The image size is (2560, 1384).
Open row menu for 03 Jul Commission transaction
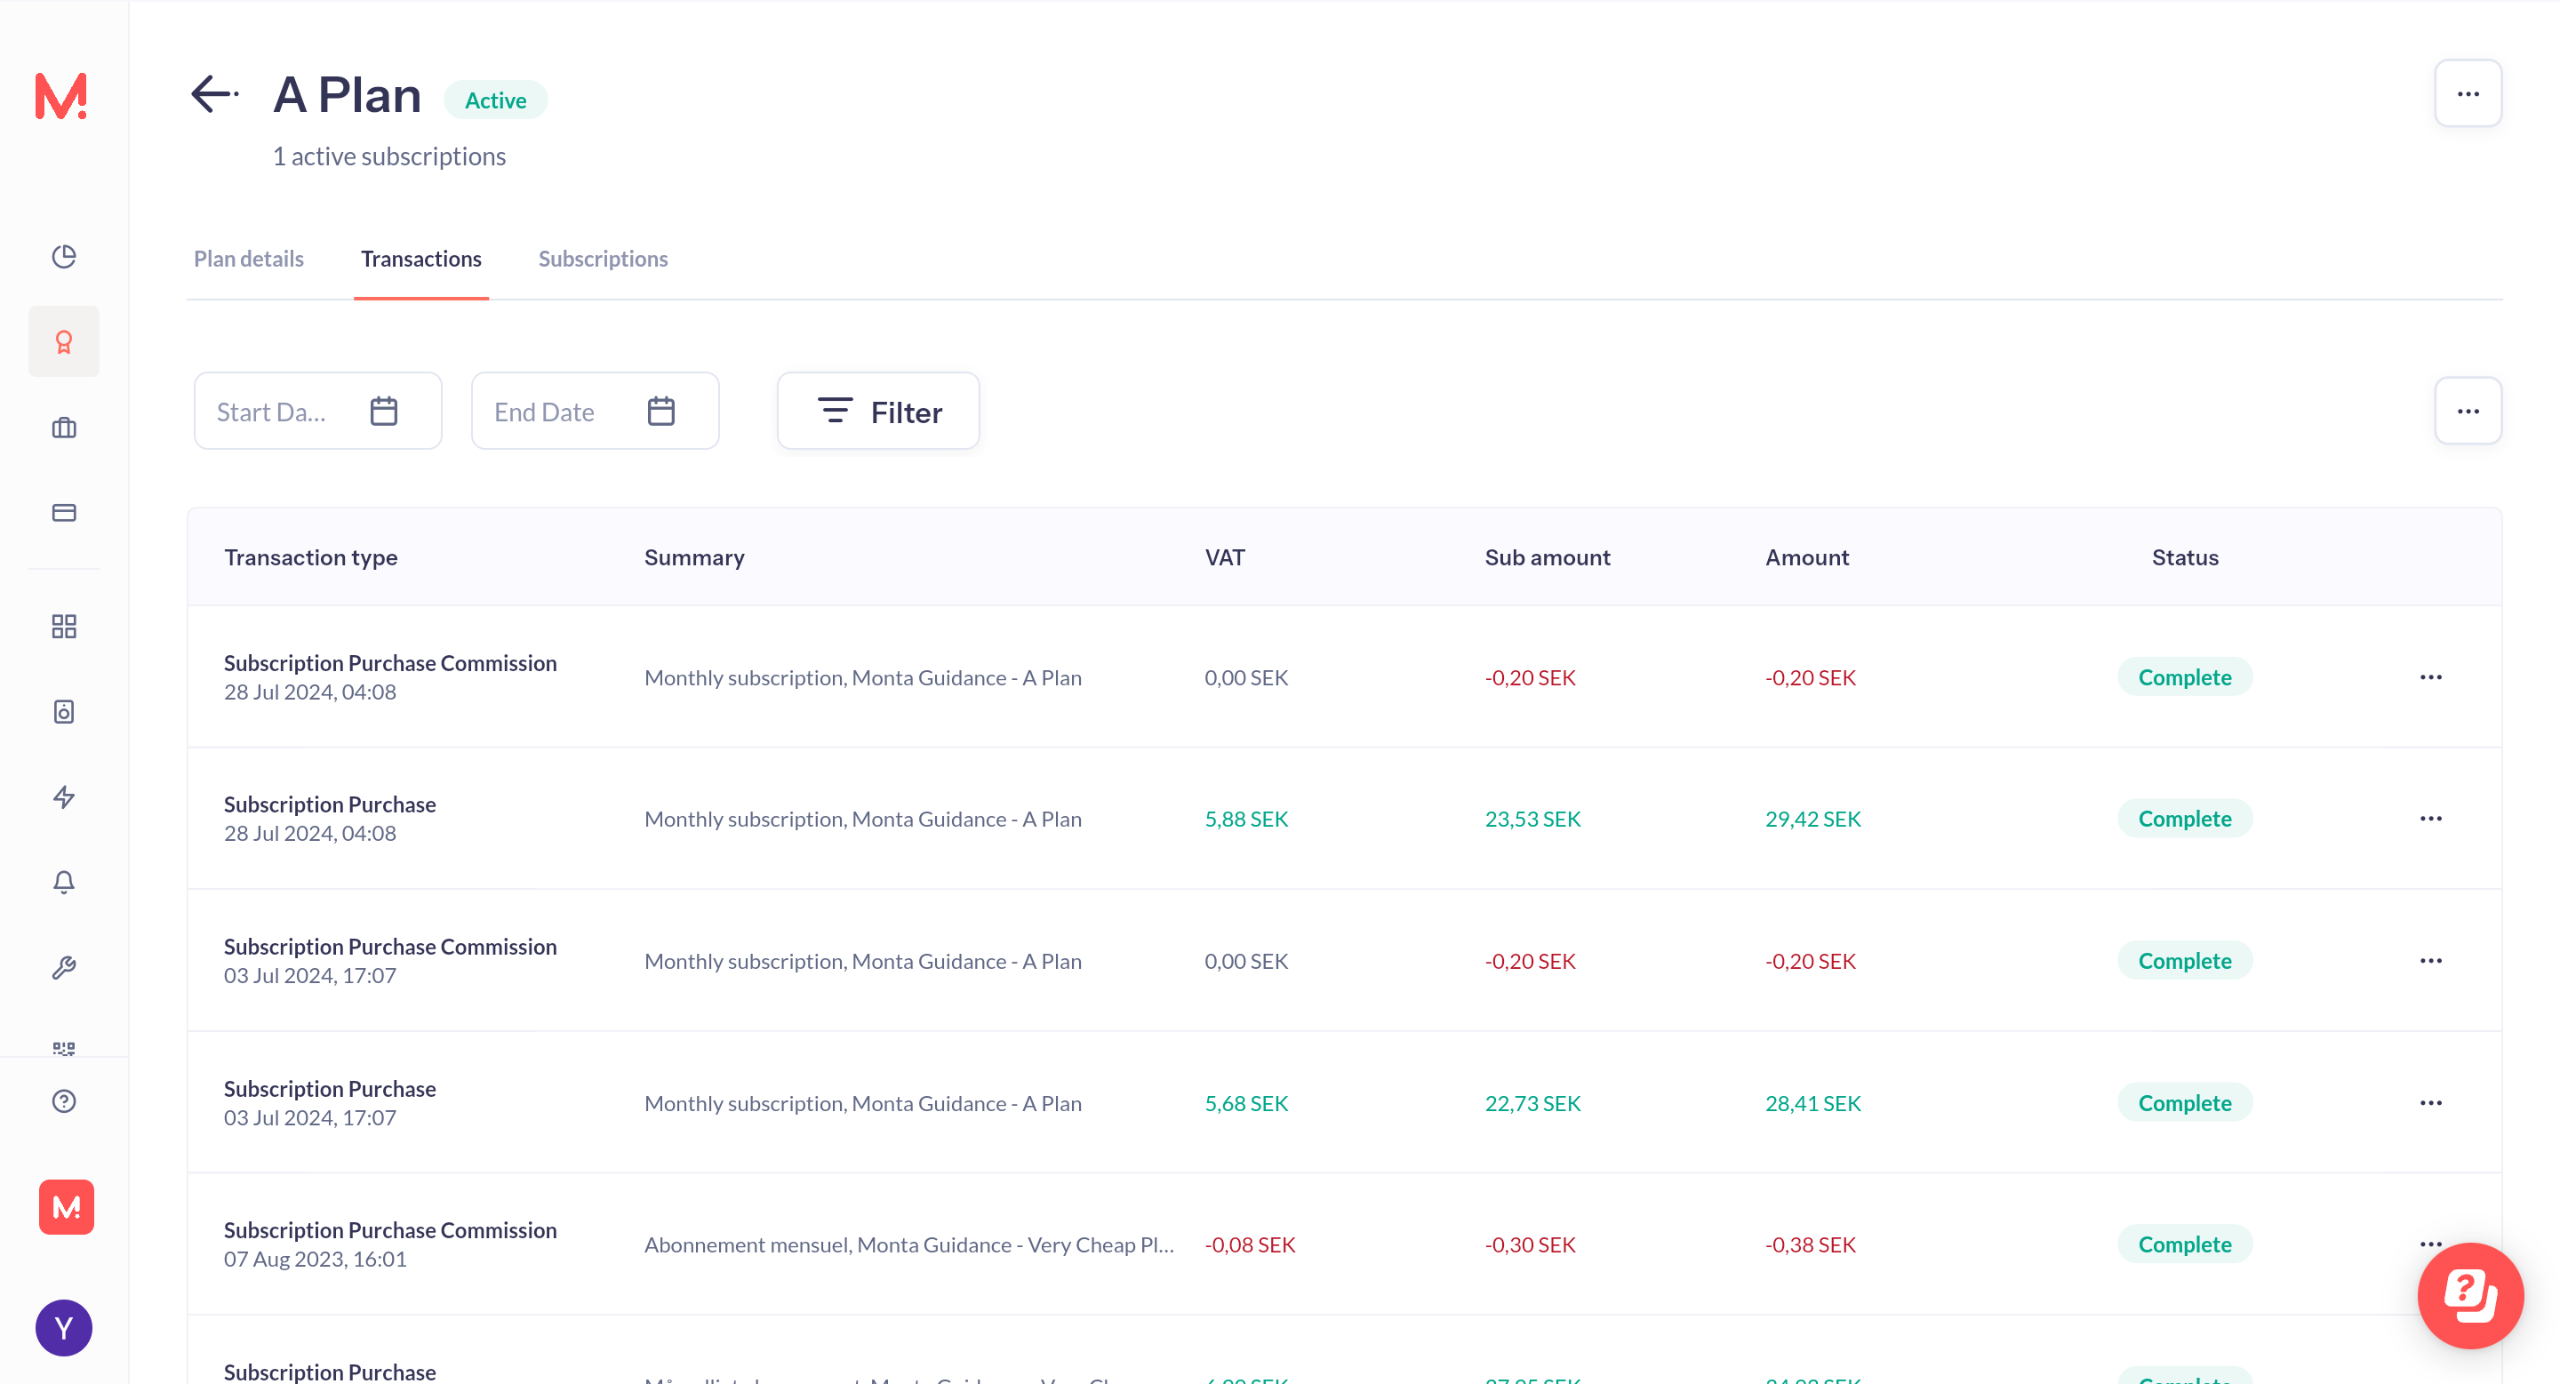pos(2431,961)
